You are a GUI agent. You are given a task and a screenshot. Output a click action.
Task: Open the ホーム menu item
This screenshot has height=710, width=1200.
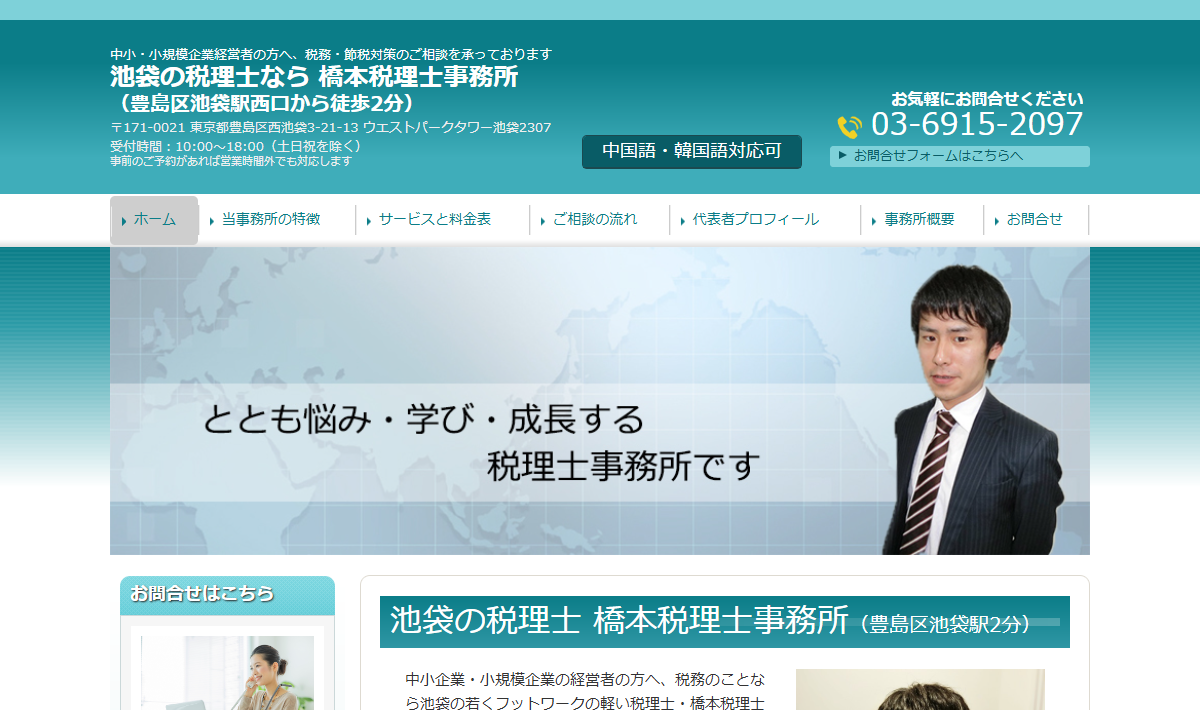click(x=154, y=220)
